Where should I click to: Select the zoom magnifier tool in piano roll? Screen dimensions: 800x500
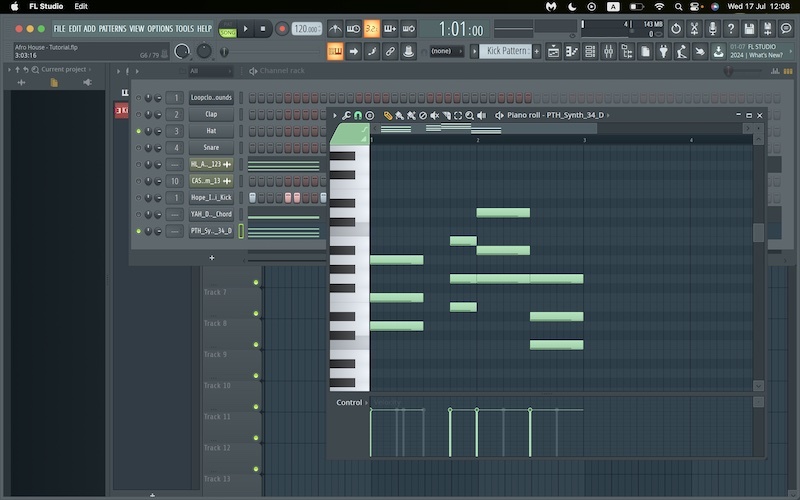[x=469, y=116]
